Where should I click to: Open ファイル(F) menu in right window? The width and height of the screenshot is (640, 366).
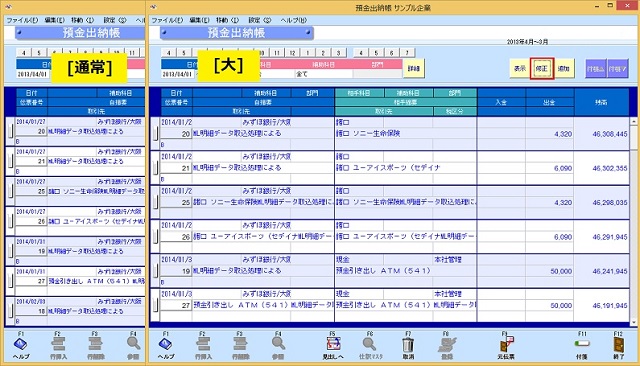(x=167, y=20)
